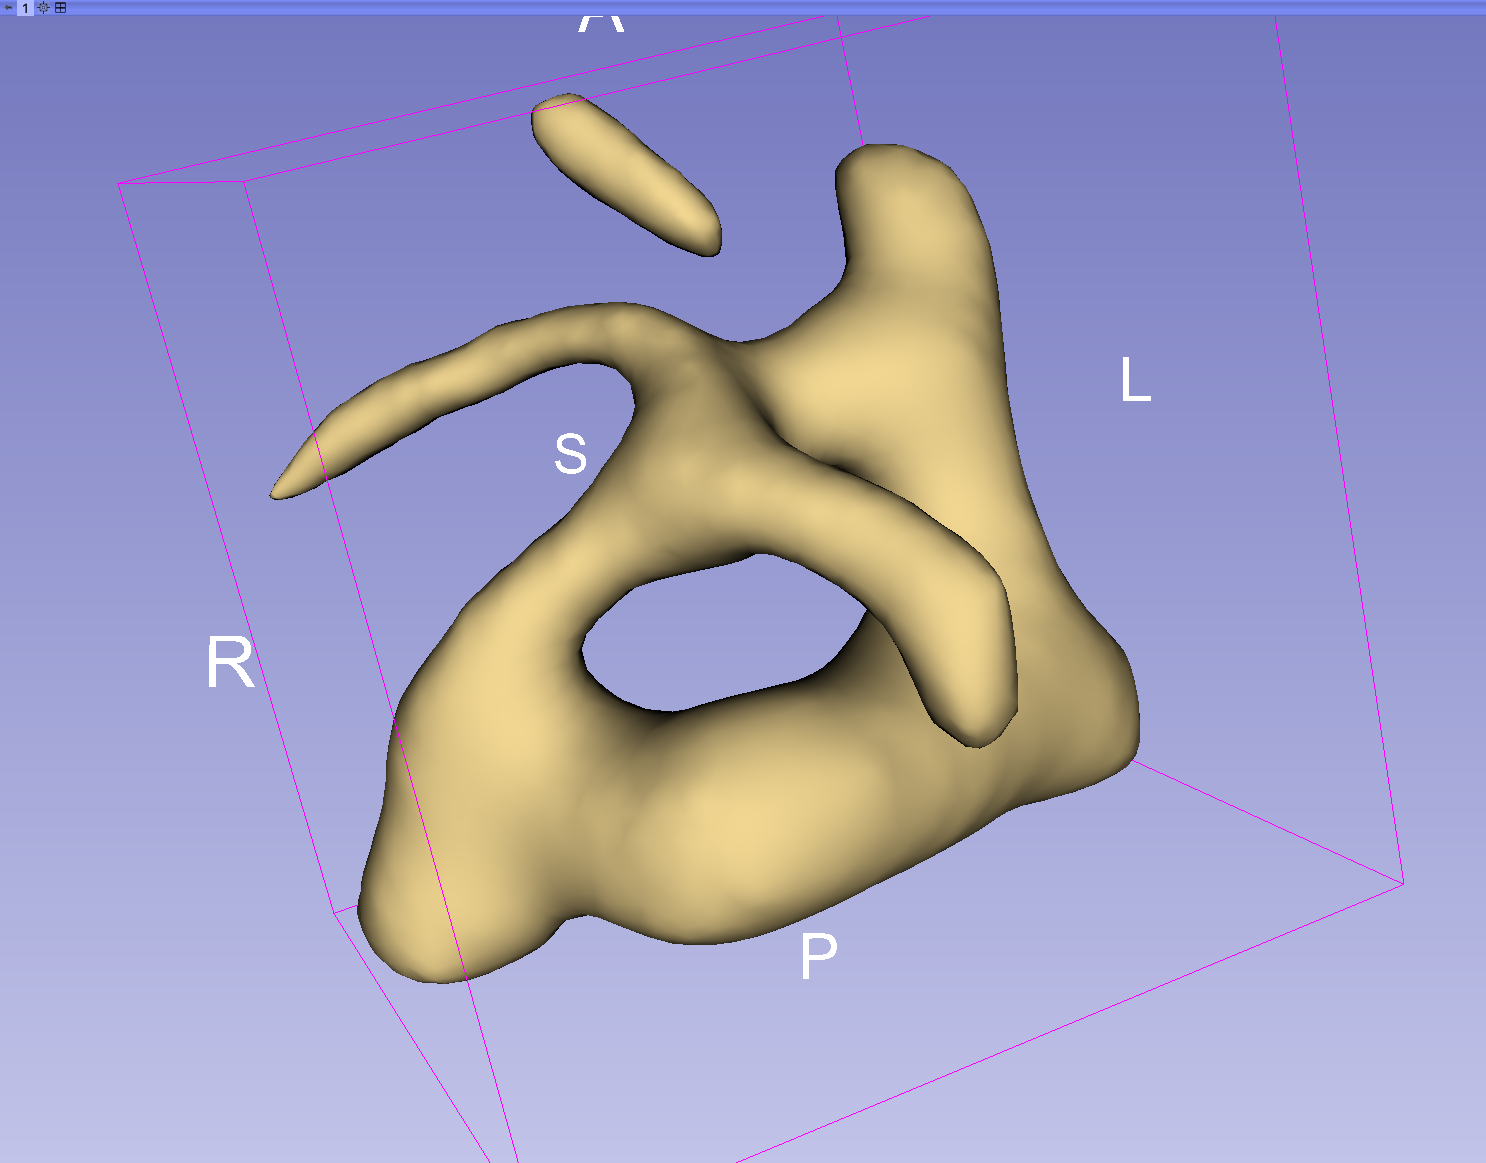Click the magenta bounding box corner at far right
Image resolution: width=1486 pixels, height=1163 pixels.
point(1403,884)
